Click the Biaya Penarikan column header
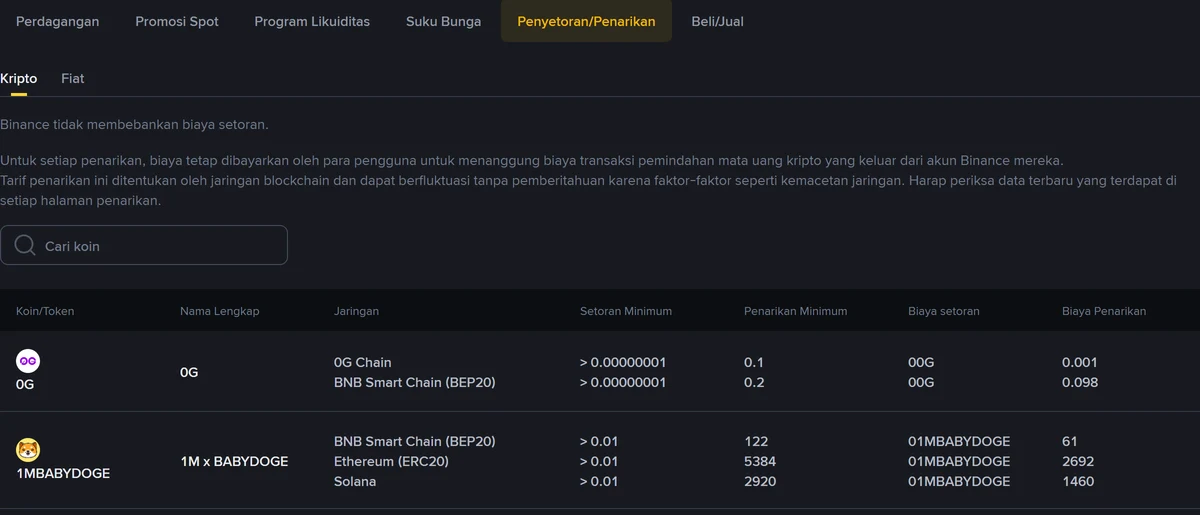This screenshot has width=1200, height=515. pos(1104,311)
